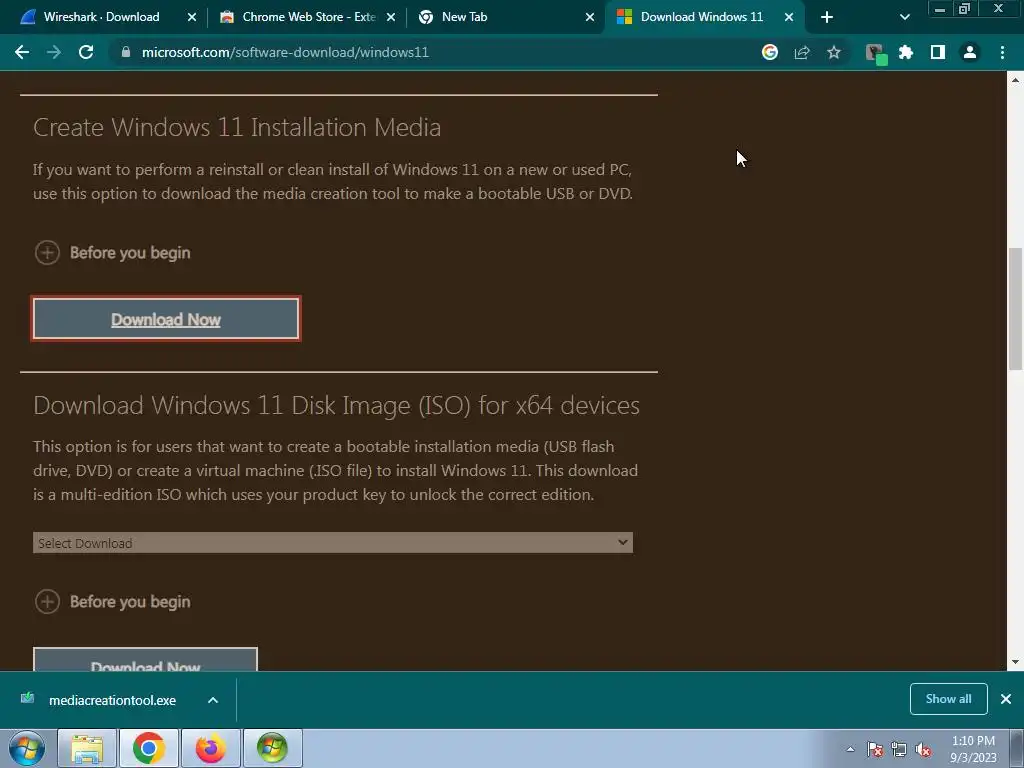
Task: Open the Chrome profile menu
Action: click(970, 52)
